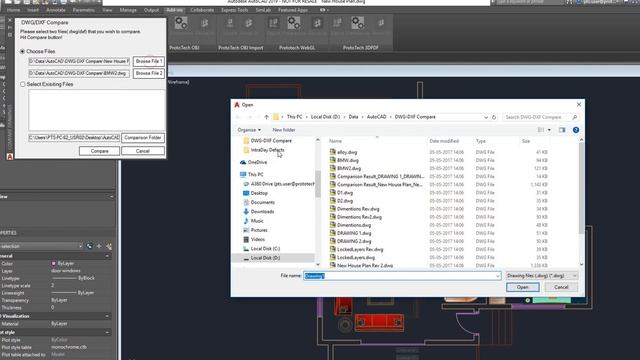This screenshot has height=360, width=640.
Task: Click the BMW2.dwg second file path field
Action: pos(79,73)
